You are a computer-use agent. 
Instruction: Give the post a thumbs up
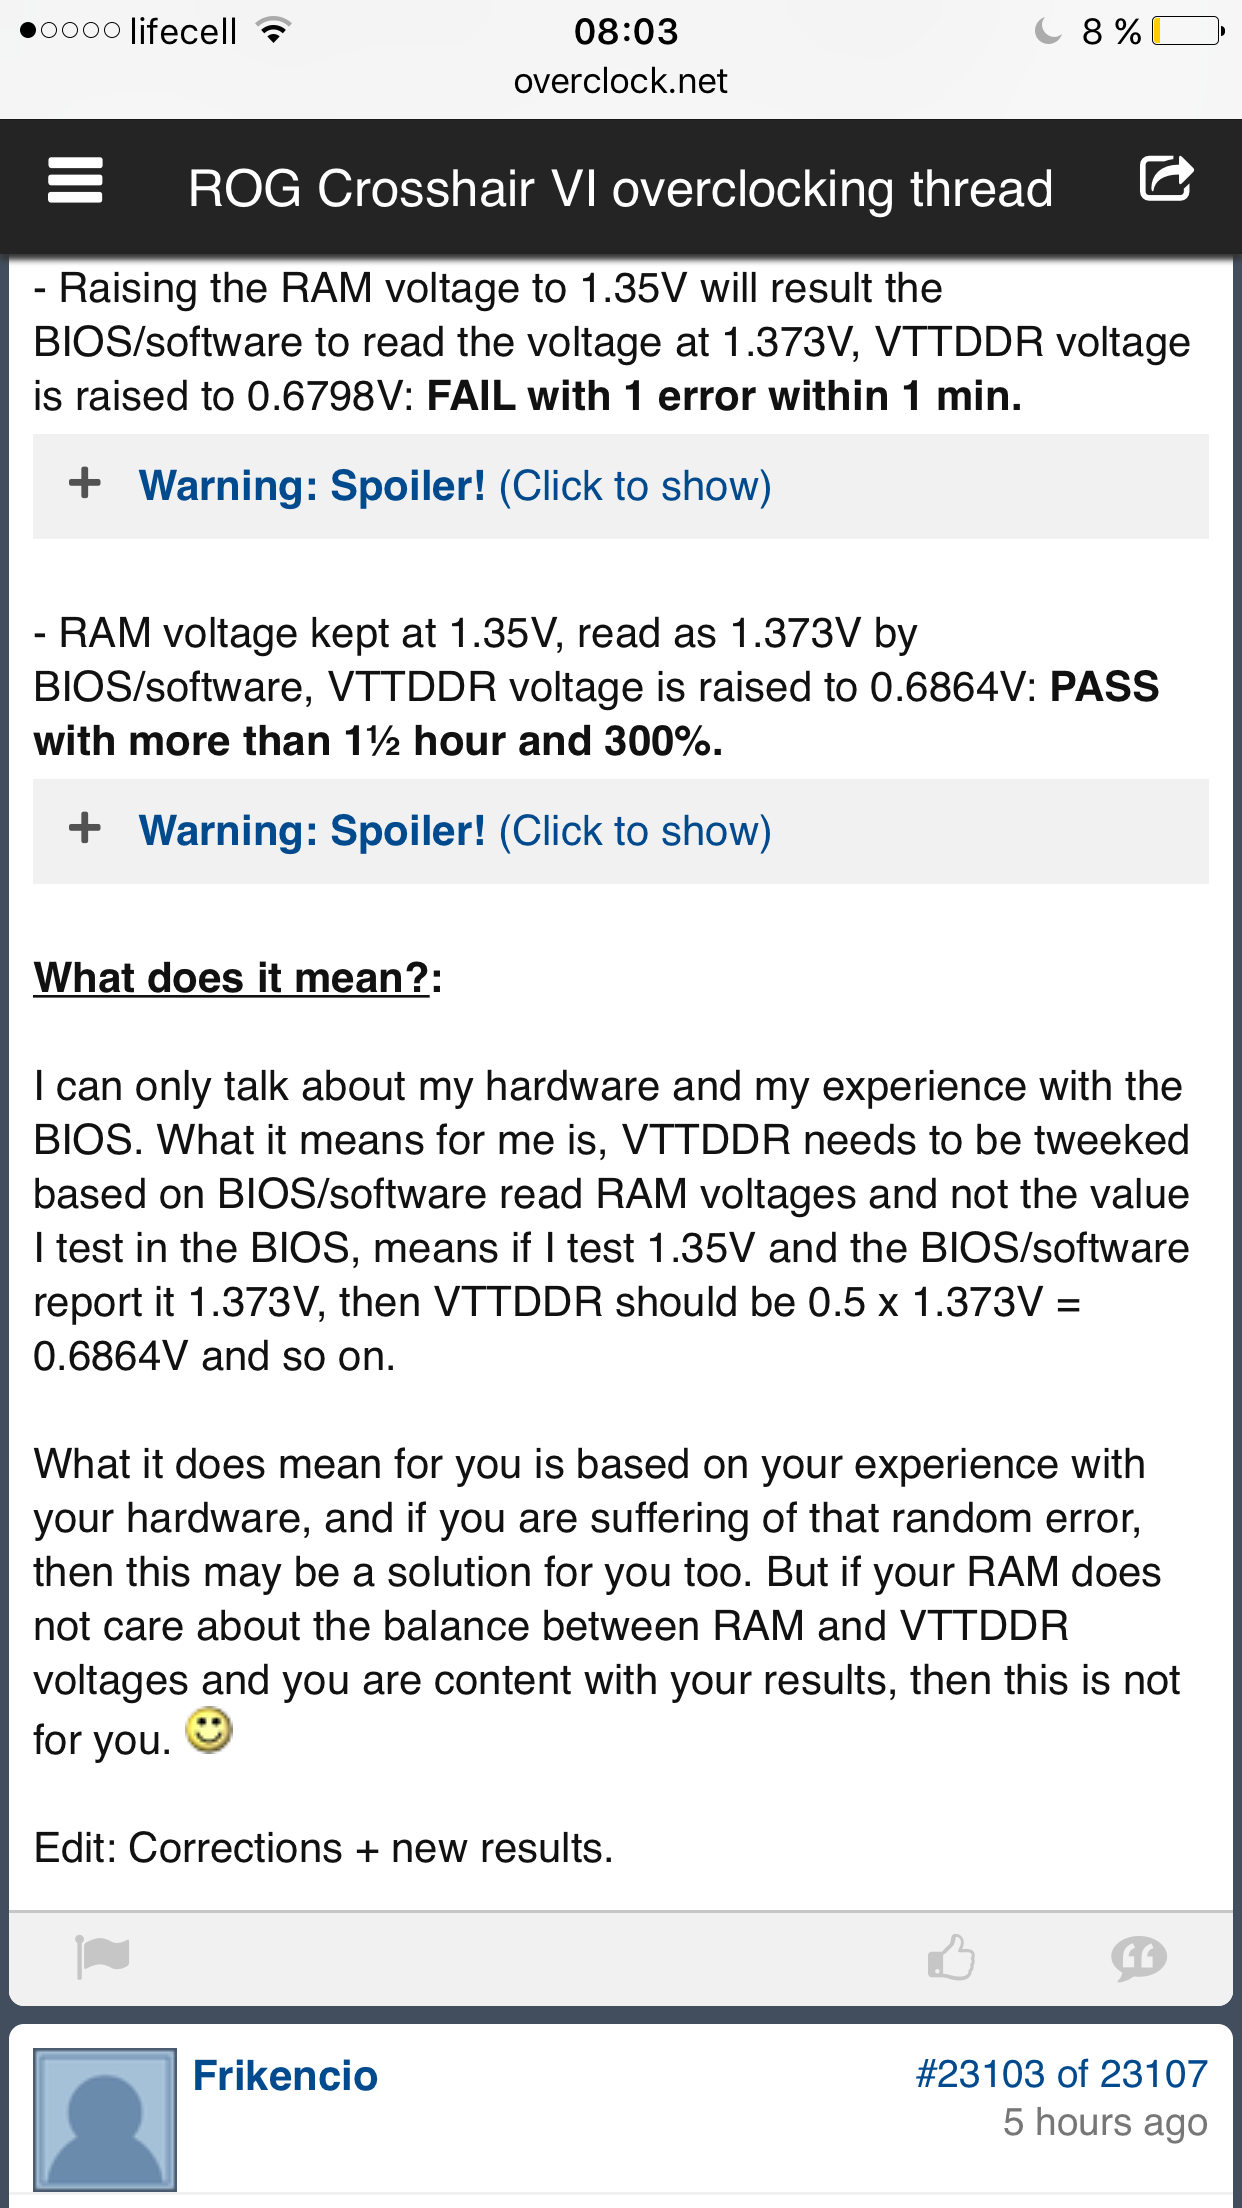[x=951, y=1957]
